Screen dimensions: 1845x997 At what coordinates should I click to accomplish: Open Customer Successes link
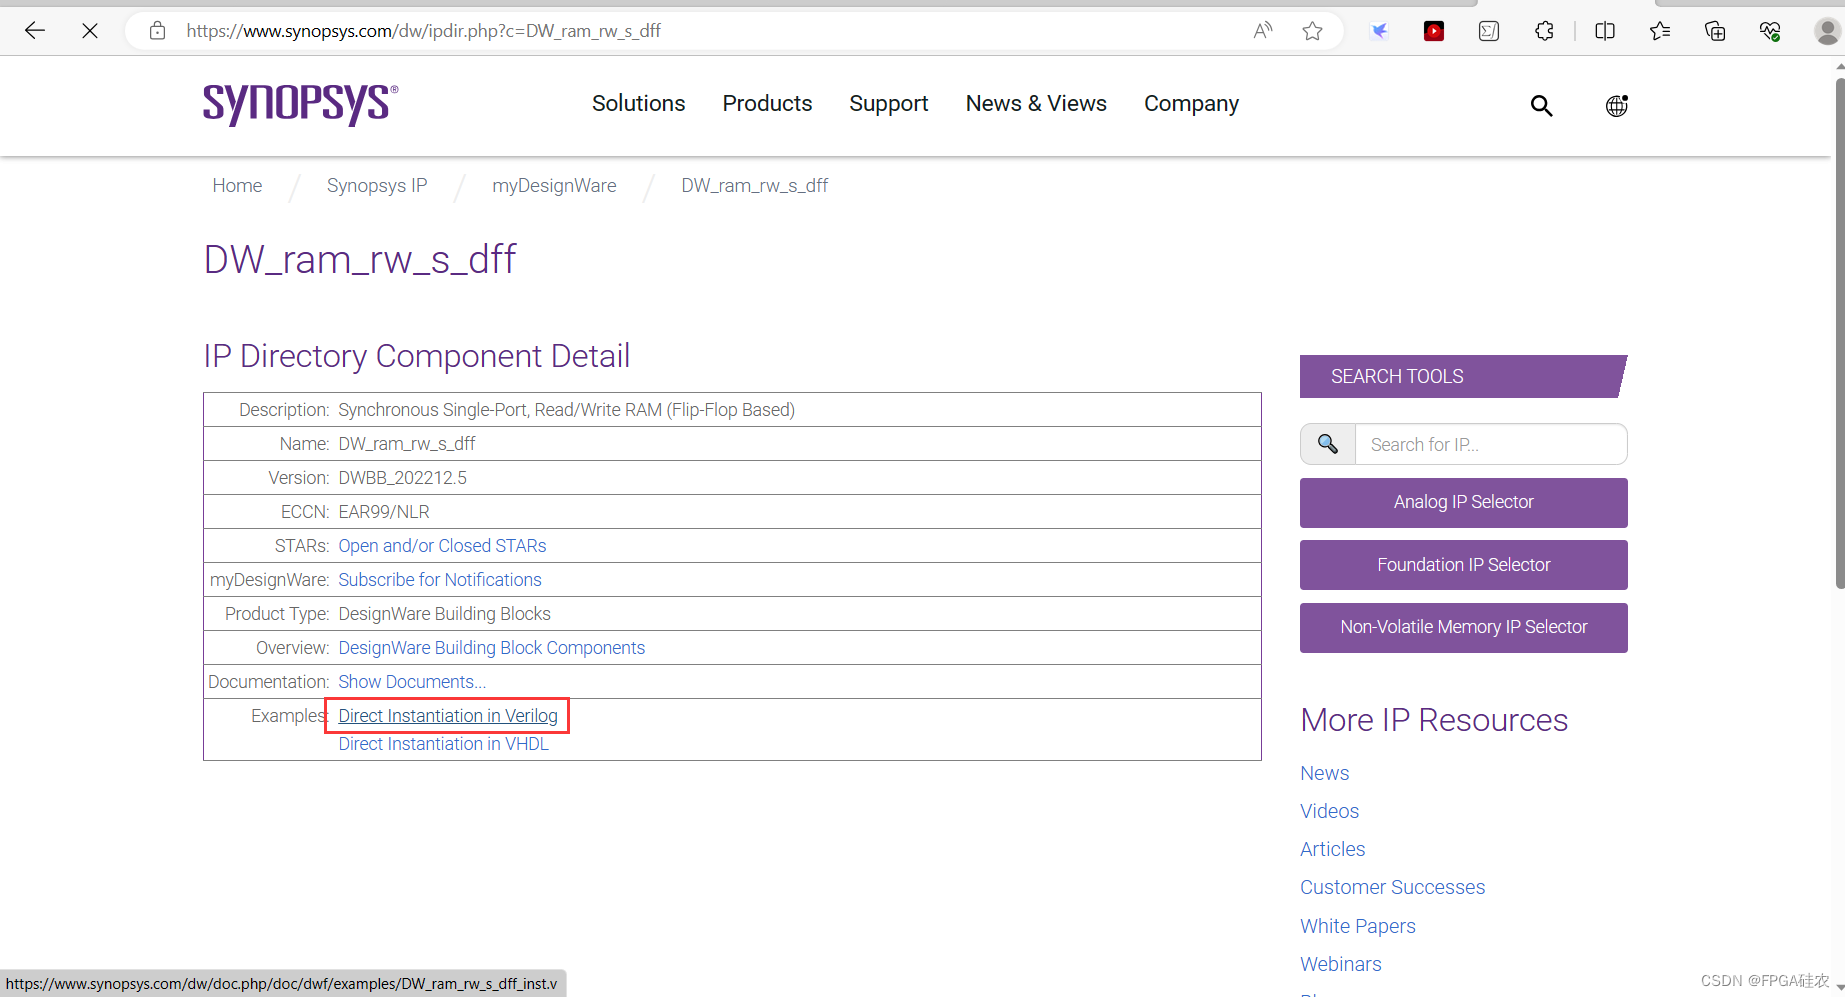(x=1392, y=887)
